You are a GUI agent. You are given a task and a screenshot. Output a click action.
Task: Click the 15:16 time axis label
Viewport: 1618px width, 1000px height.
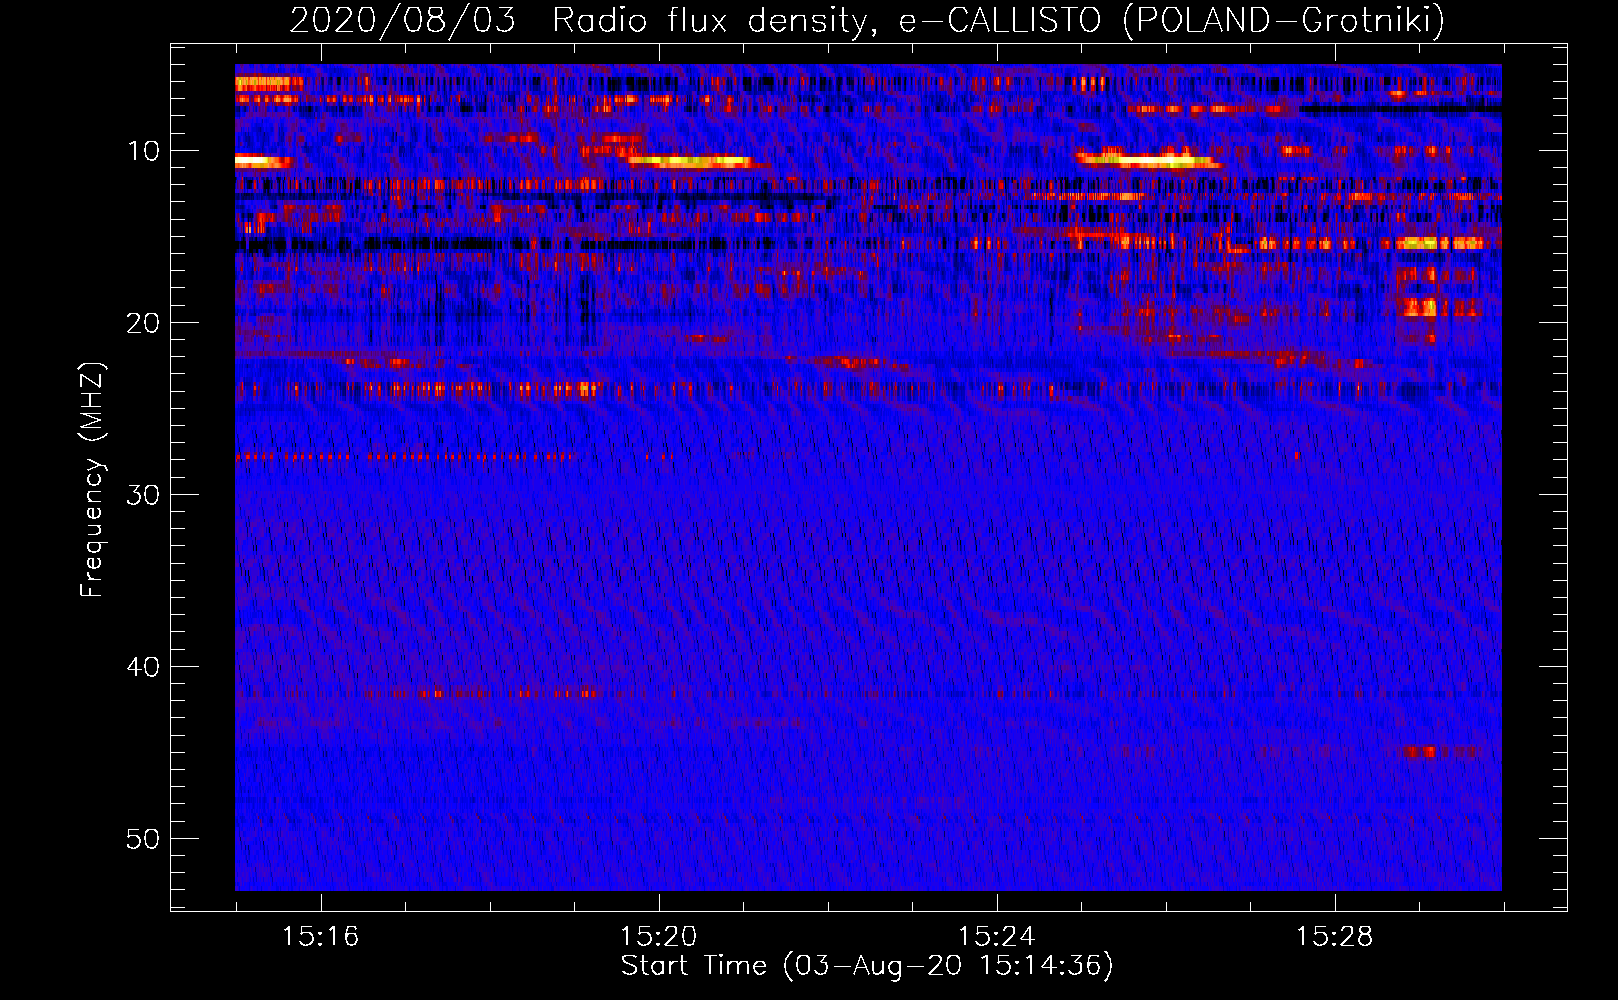tap(320, 937)
